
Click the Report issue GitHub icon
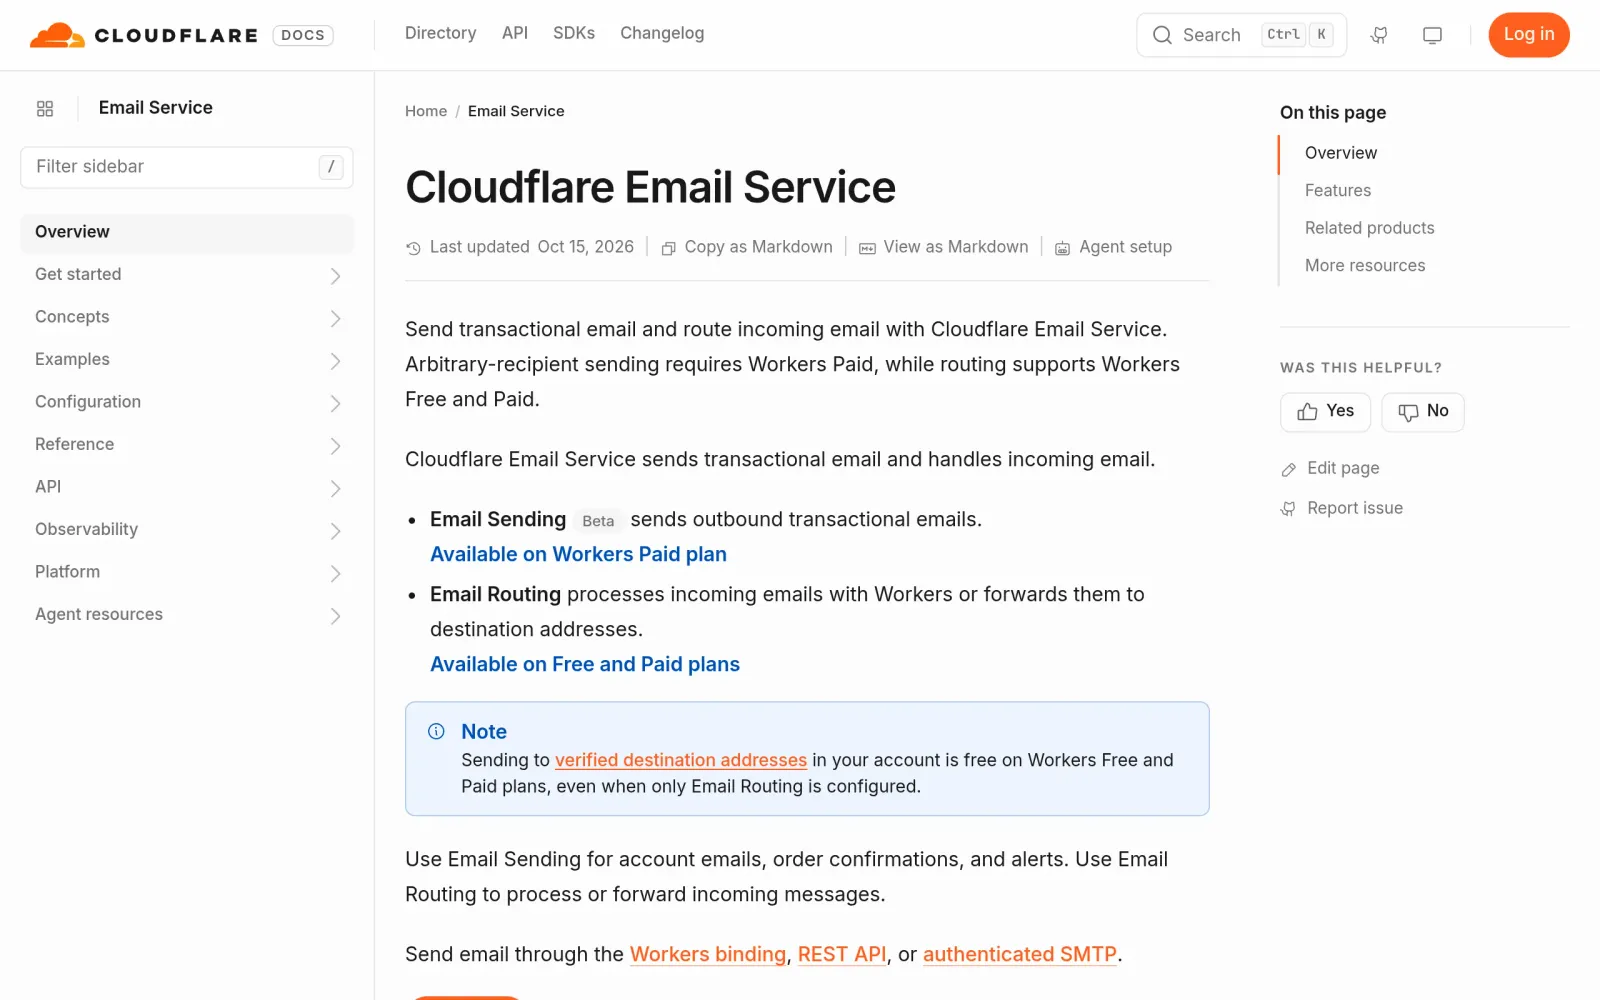coord(1288,509)
